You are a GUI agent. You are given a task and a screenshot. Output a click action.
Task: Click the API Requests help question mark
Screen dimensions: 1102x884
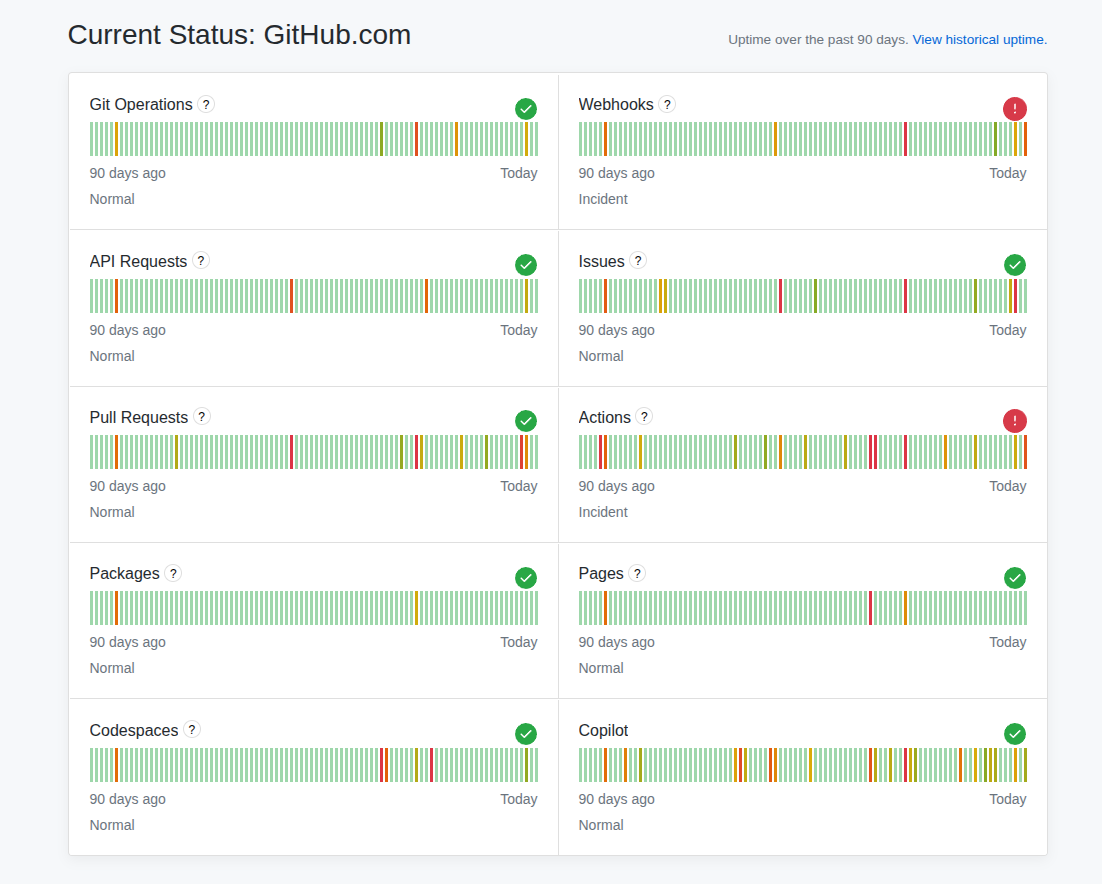point(201,261)
